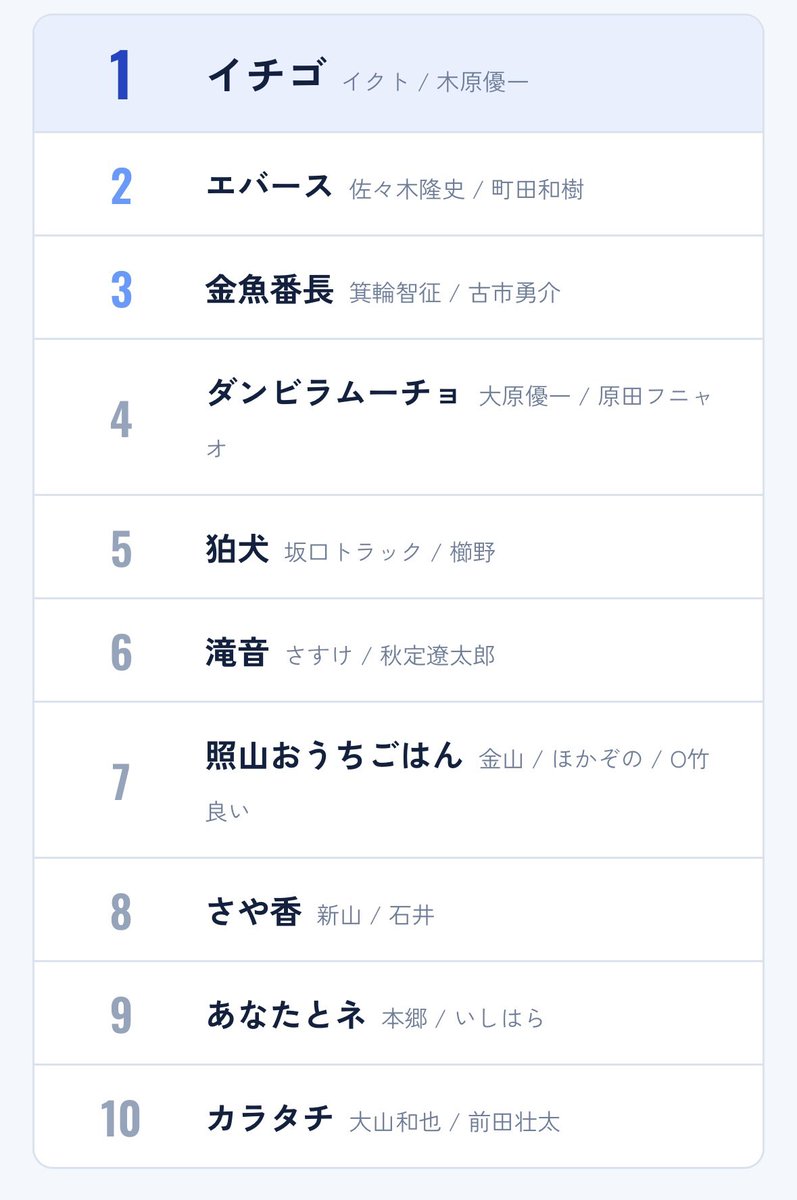Click the rank number 1 badge
The height and width of the screenshot is (1200, 797).
[121, 75]
